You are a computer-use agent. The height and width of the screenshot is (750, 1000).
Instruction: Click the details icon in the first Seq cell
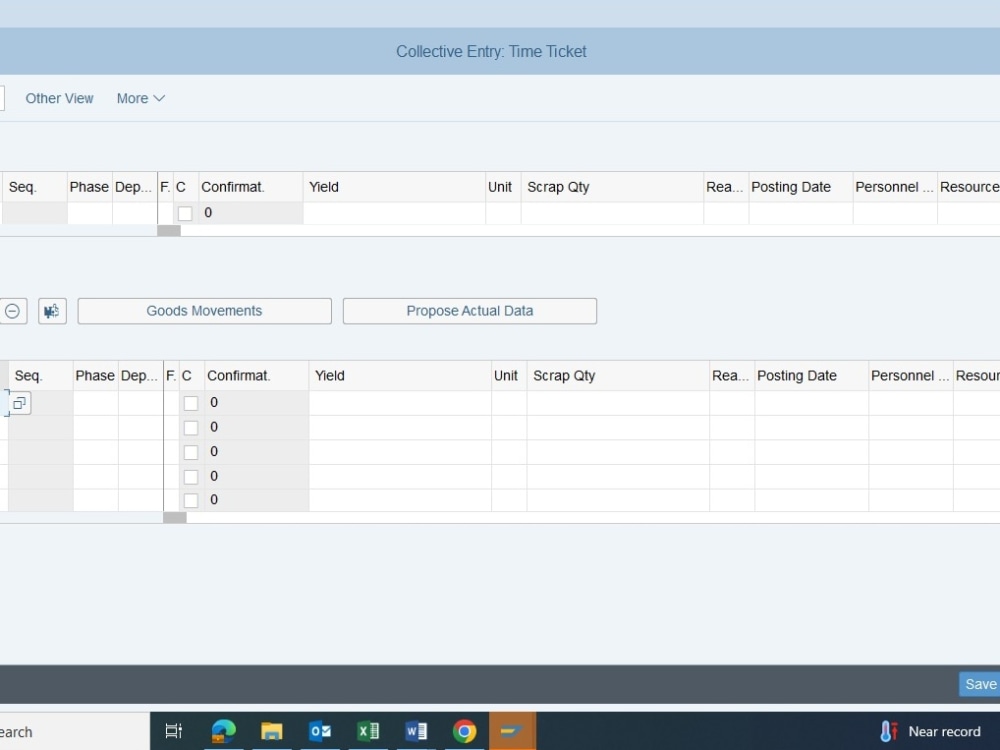[x=19, y=402]
